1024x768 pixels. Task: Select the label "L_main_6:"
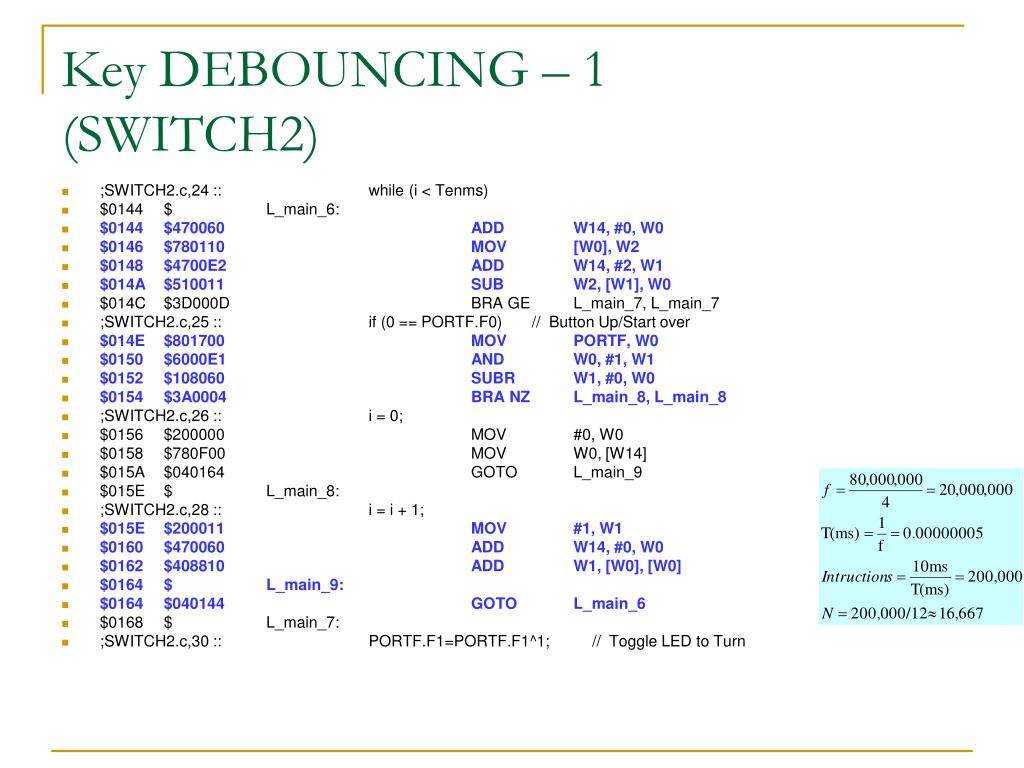pyautogui.click(x=302, y=210)
